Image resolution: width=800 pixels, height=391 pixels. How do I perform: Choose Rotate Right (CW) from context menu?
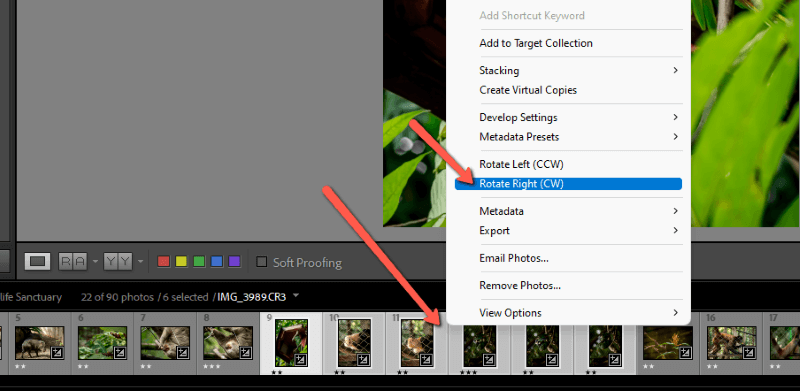[568, 184]
